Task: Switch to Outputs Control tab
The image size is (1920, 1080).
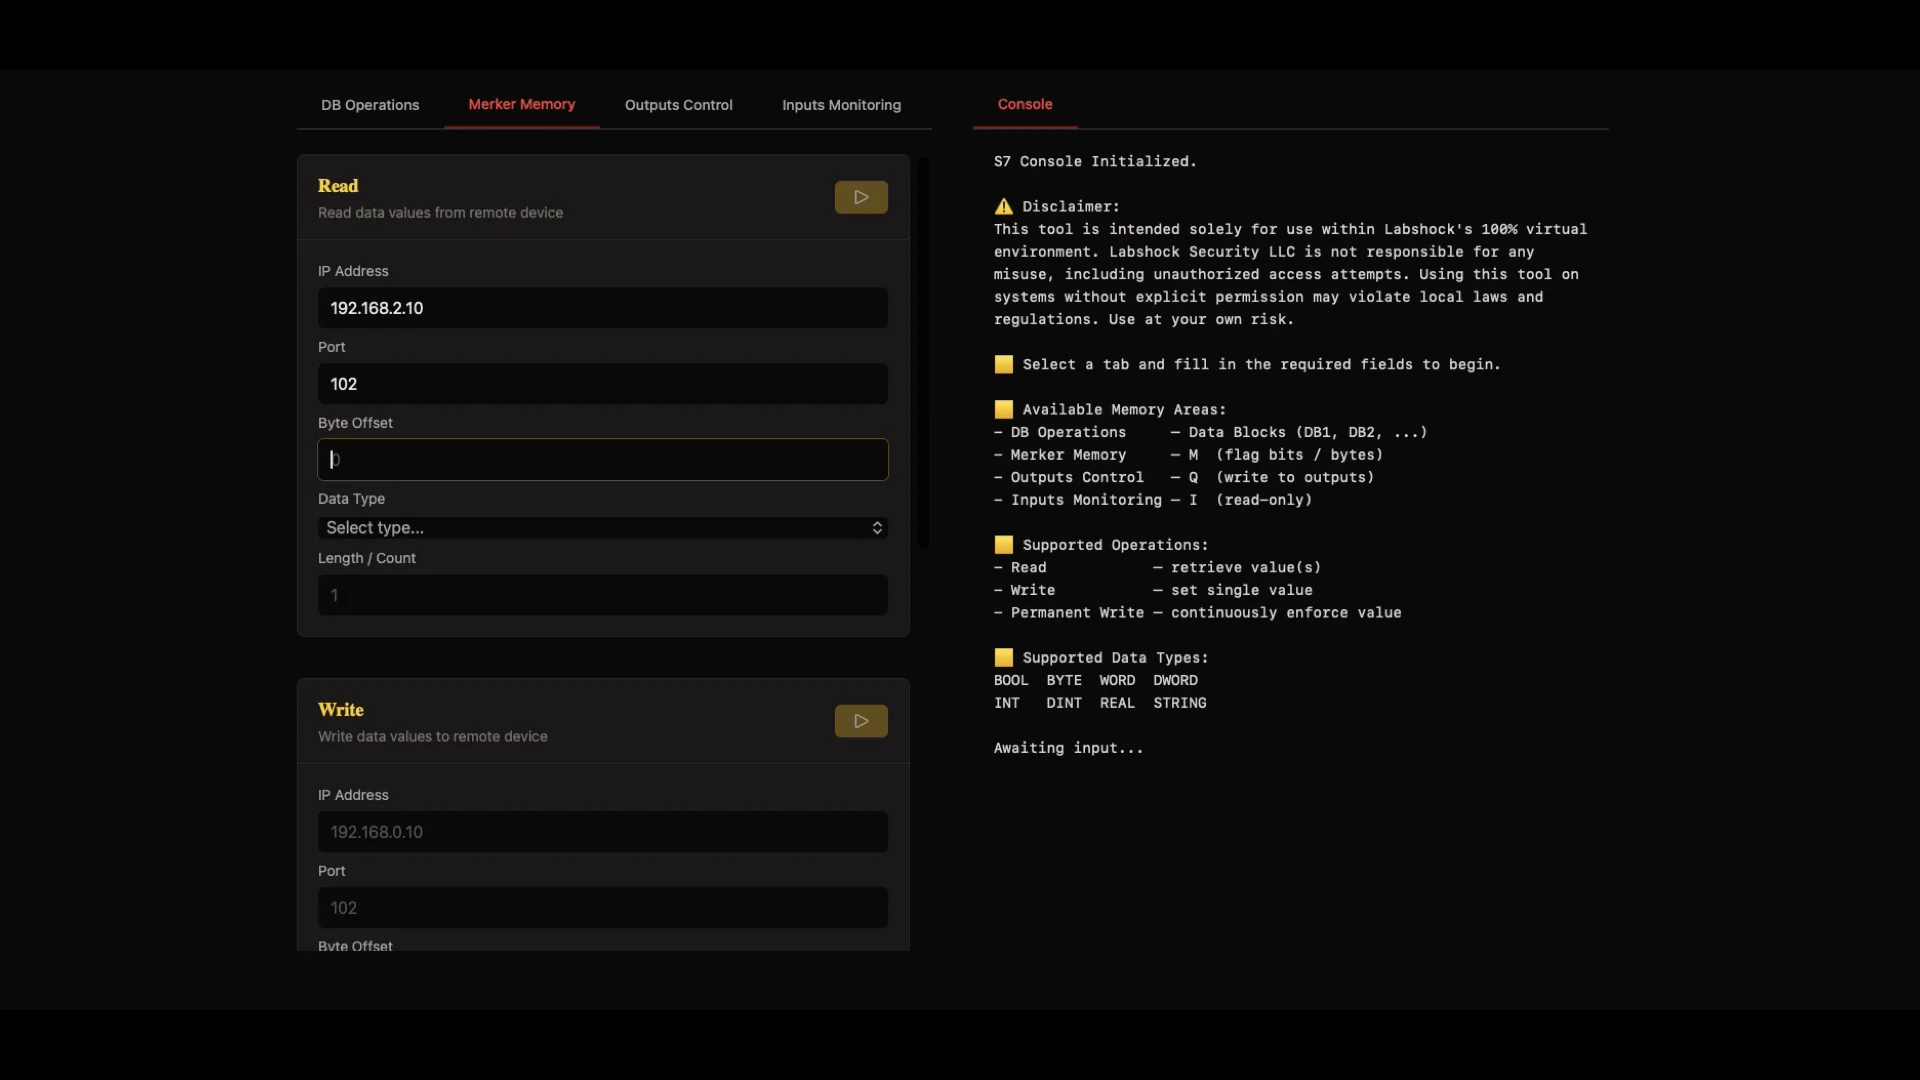Action: pyautogui.click(x=678, y=105)
